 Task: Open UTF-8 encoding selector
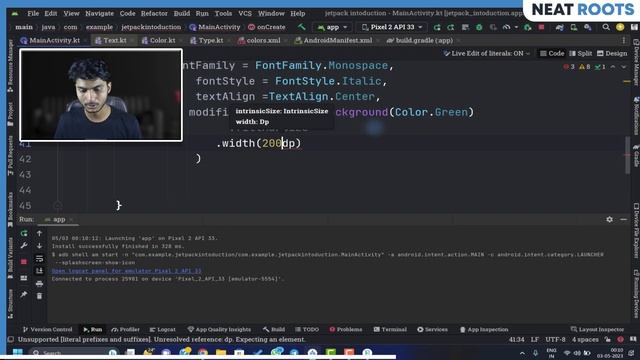(555, 340)
